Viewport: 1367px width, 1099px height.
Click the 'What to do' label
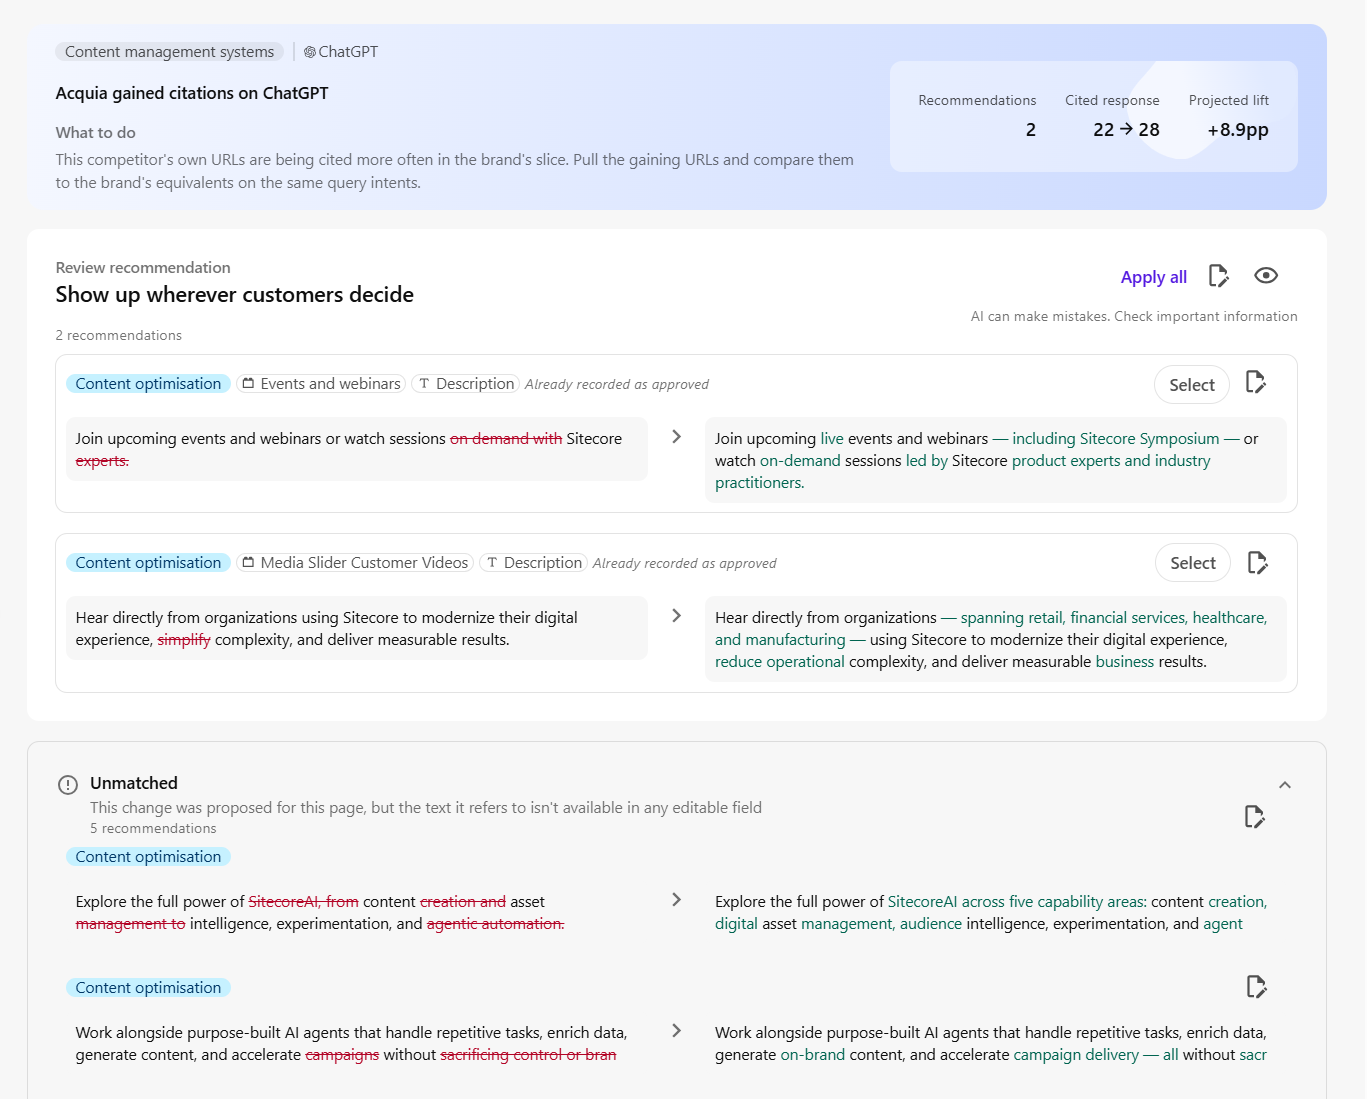[x=96, y=132]
